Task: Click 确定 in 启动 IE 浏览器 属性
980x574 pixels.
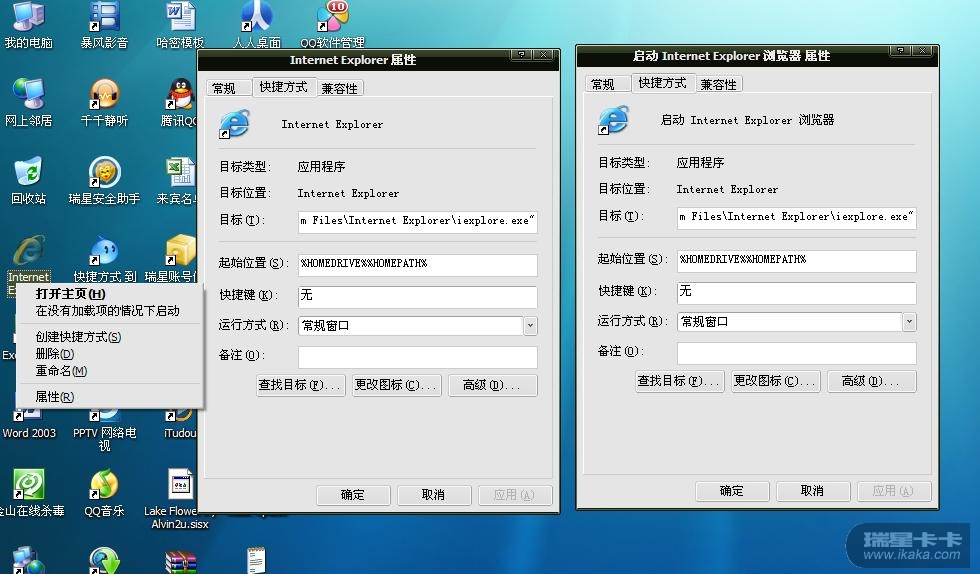Action: point(732,491)
